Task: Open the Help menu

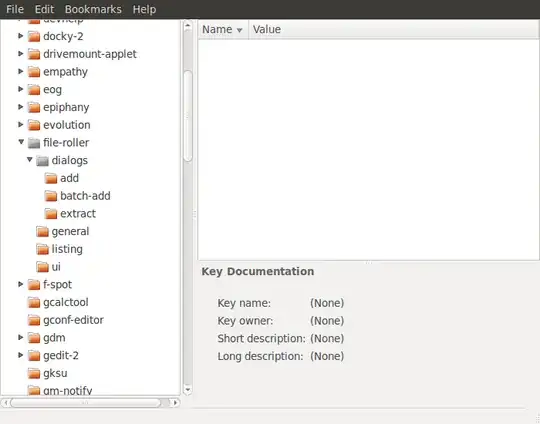Action: pos(144,9)
